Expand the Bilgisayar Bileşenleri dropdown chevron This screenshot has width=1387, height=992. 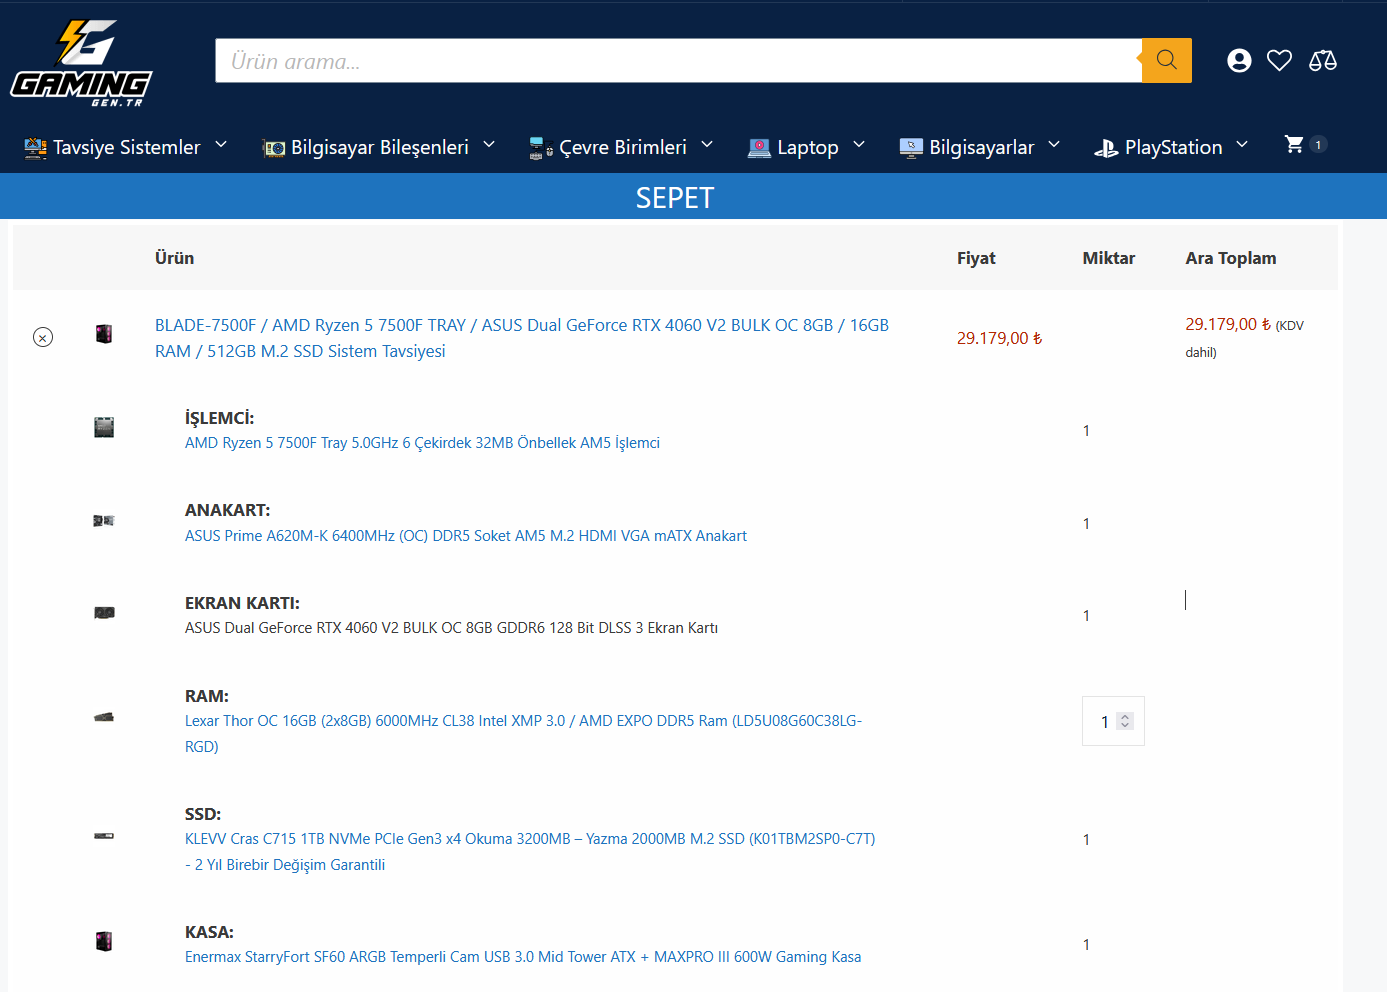tap(489, 145)
